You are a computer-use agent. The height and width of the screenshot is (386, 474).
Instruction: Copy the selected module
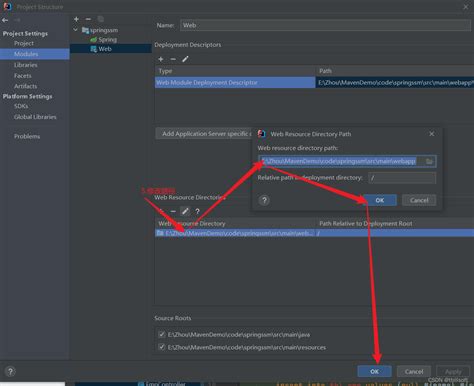click(100, 19)
